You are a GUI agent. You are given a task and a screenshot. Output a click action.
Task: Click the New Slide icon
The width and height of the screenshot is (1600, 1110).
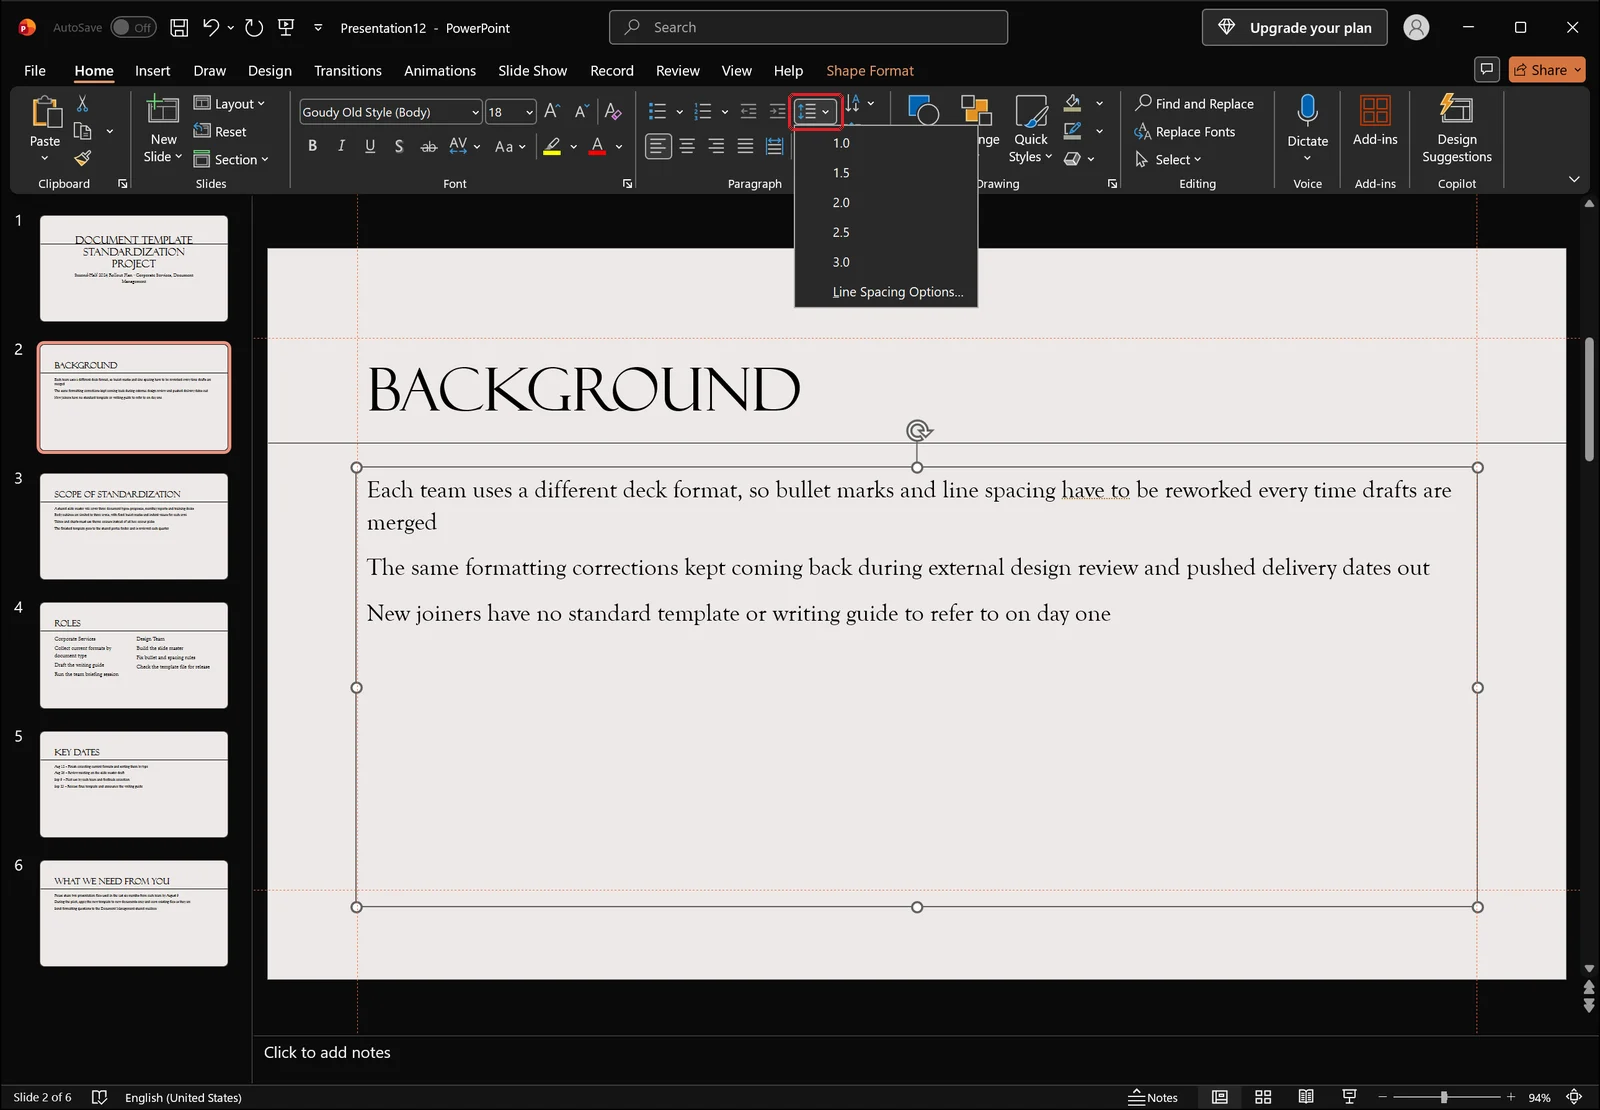(163, 109)
